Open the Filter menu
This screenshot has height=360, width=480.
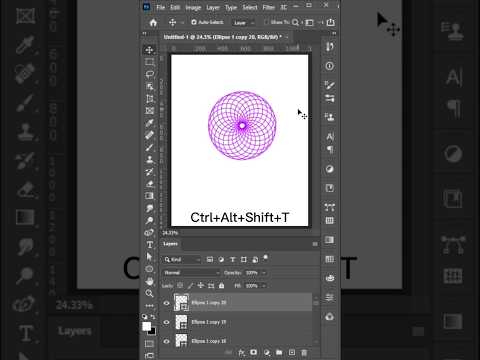268,7
